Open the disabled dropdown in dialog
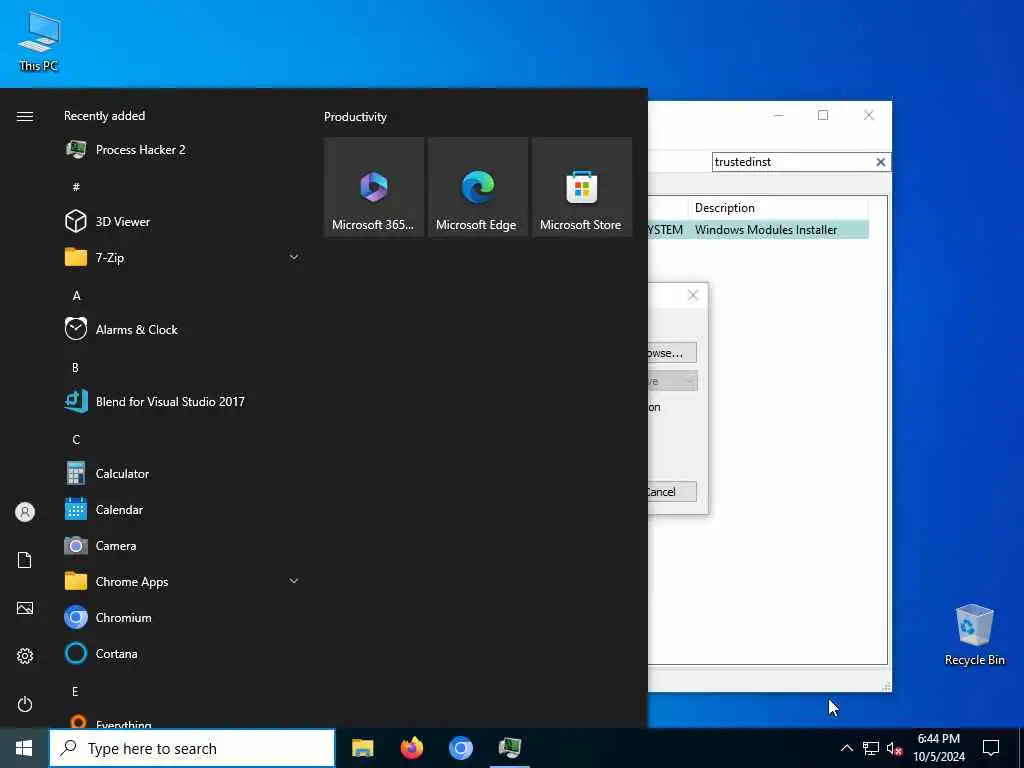Viewport: 1024px width, 768px height. tap(673, 381)
